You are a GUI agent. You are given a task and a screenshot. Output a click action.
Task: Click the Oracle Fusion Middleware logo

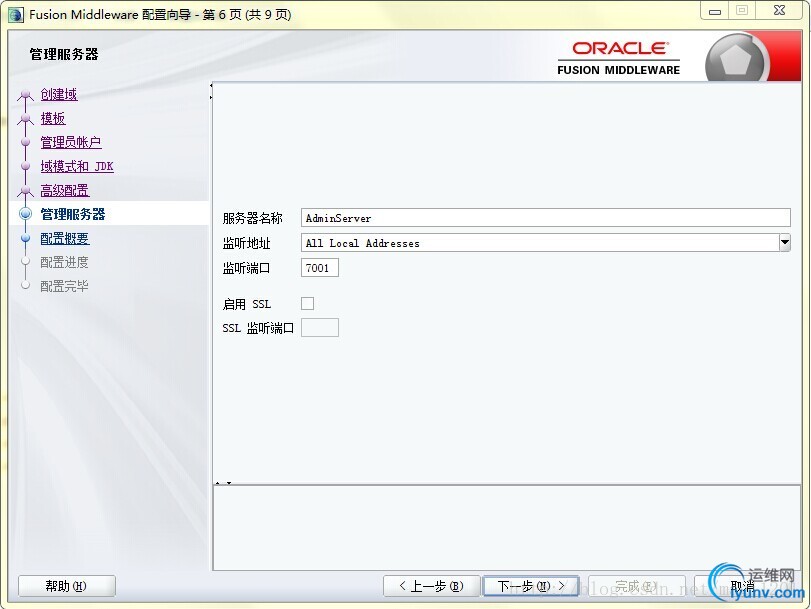[x=619, y=58]
